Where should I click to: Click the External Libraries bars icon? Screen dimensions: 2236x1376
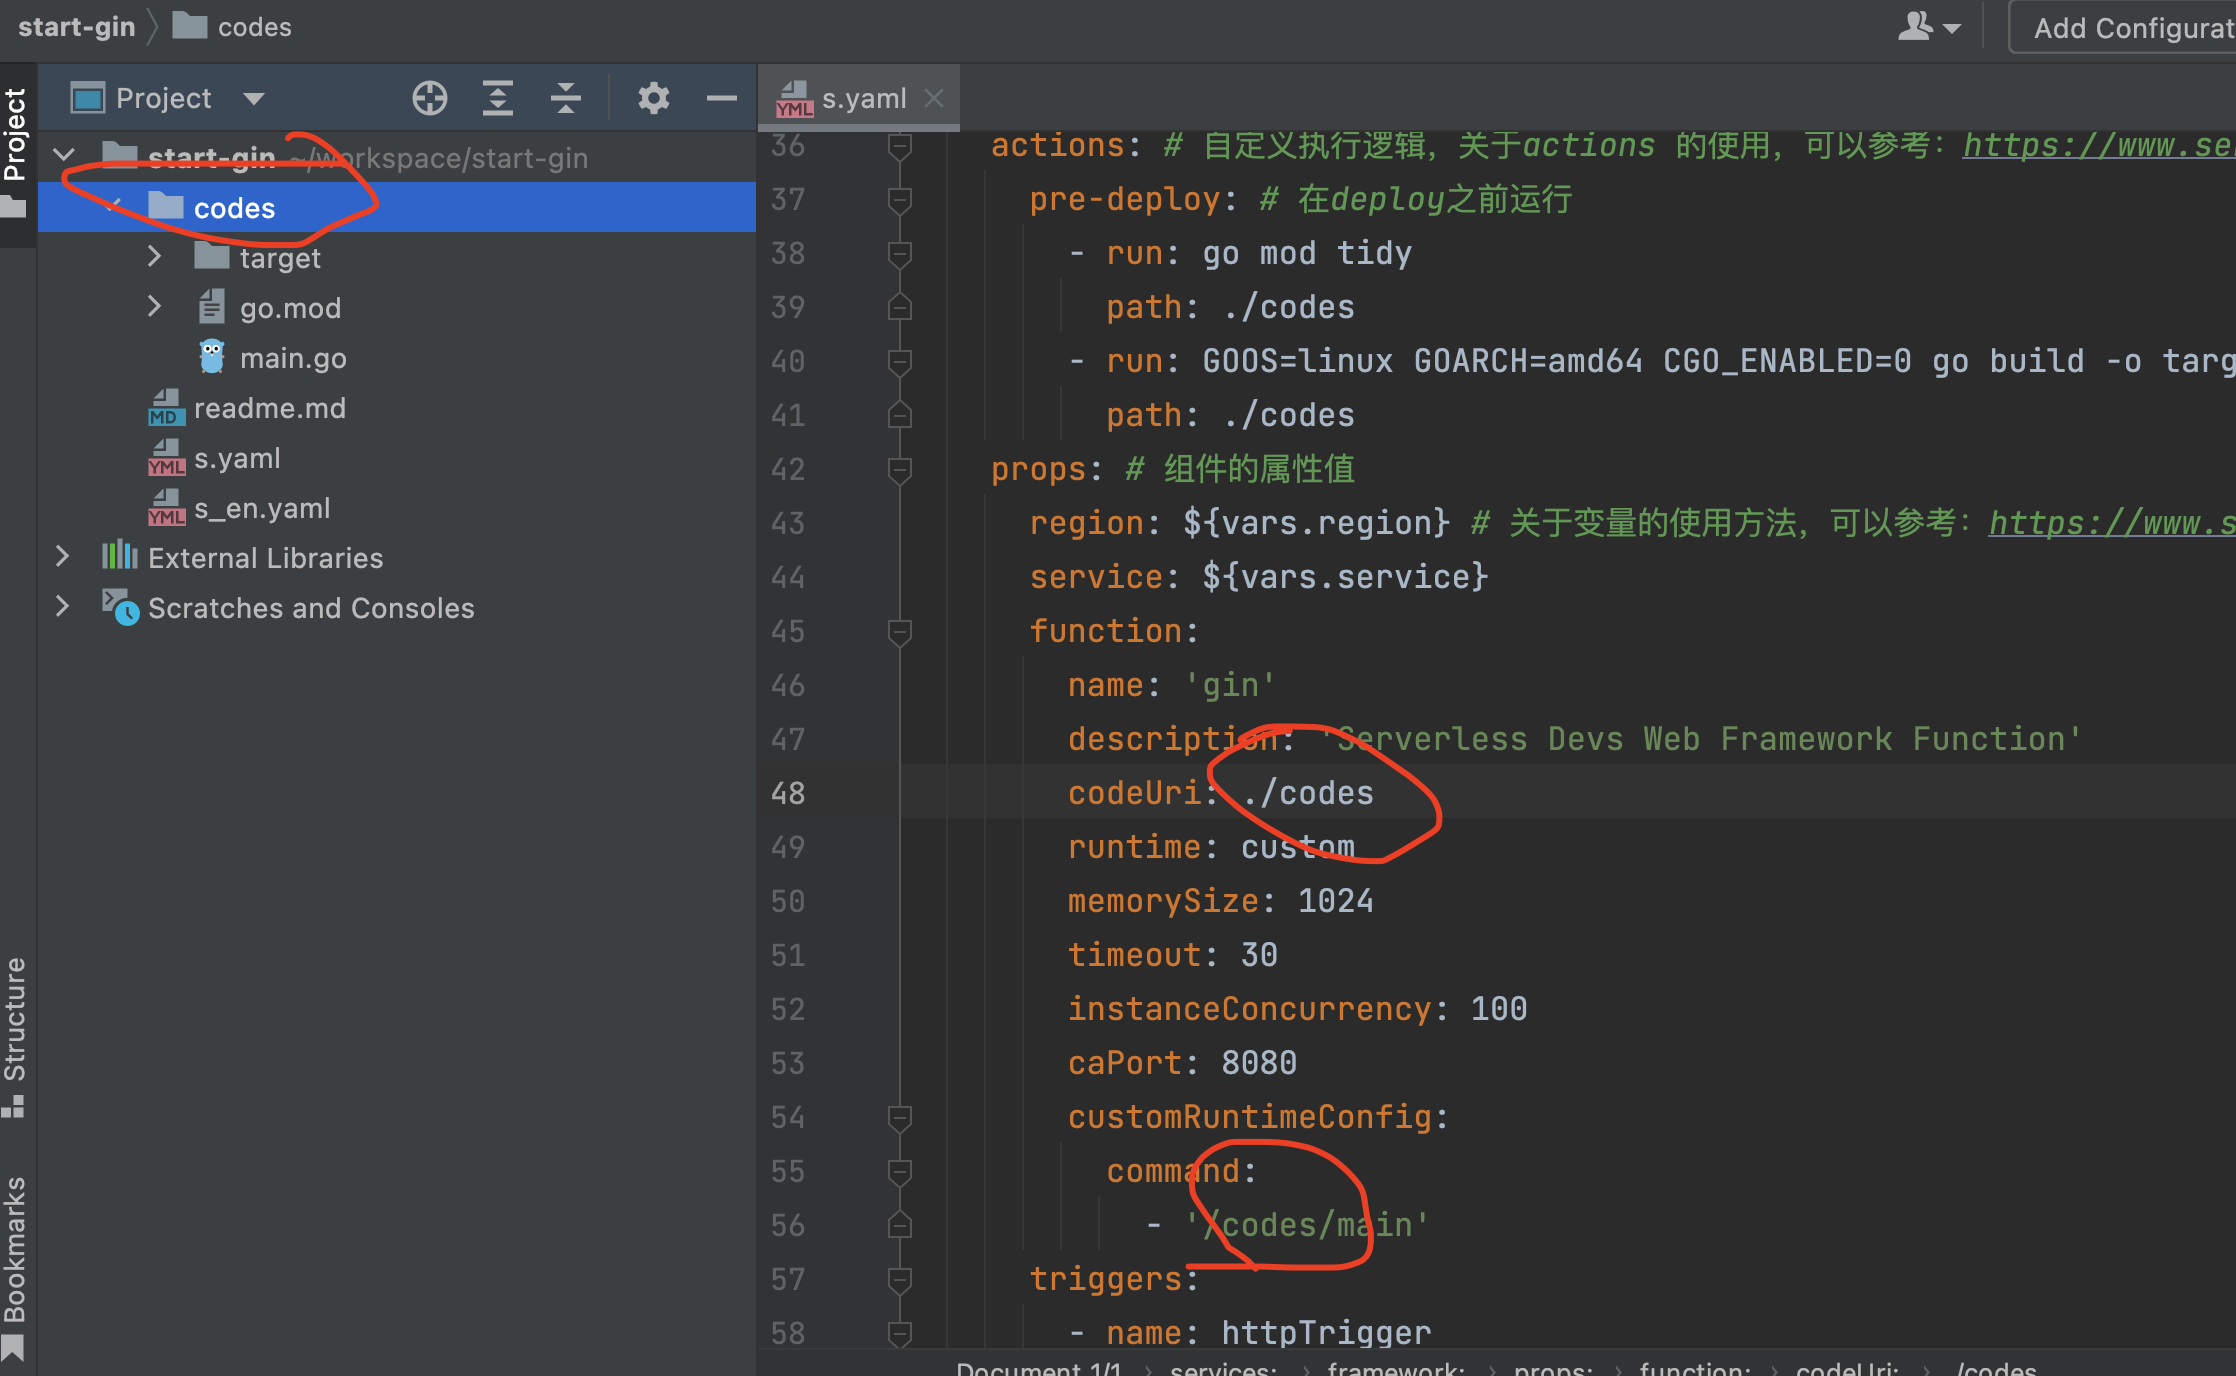click(119, 556)
